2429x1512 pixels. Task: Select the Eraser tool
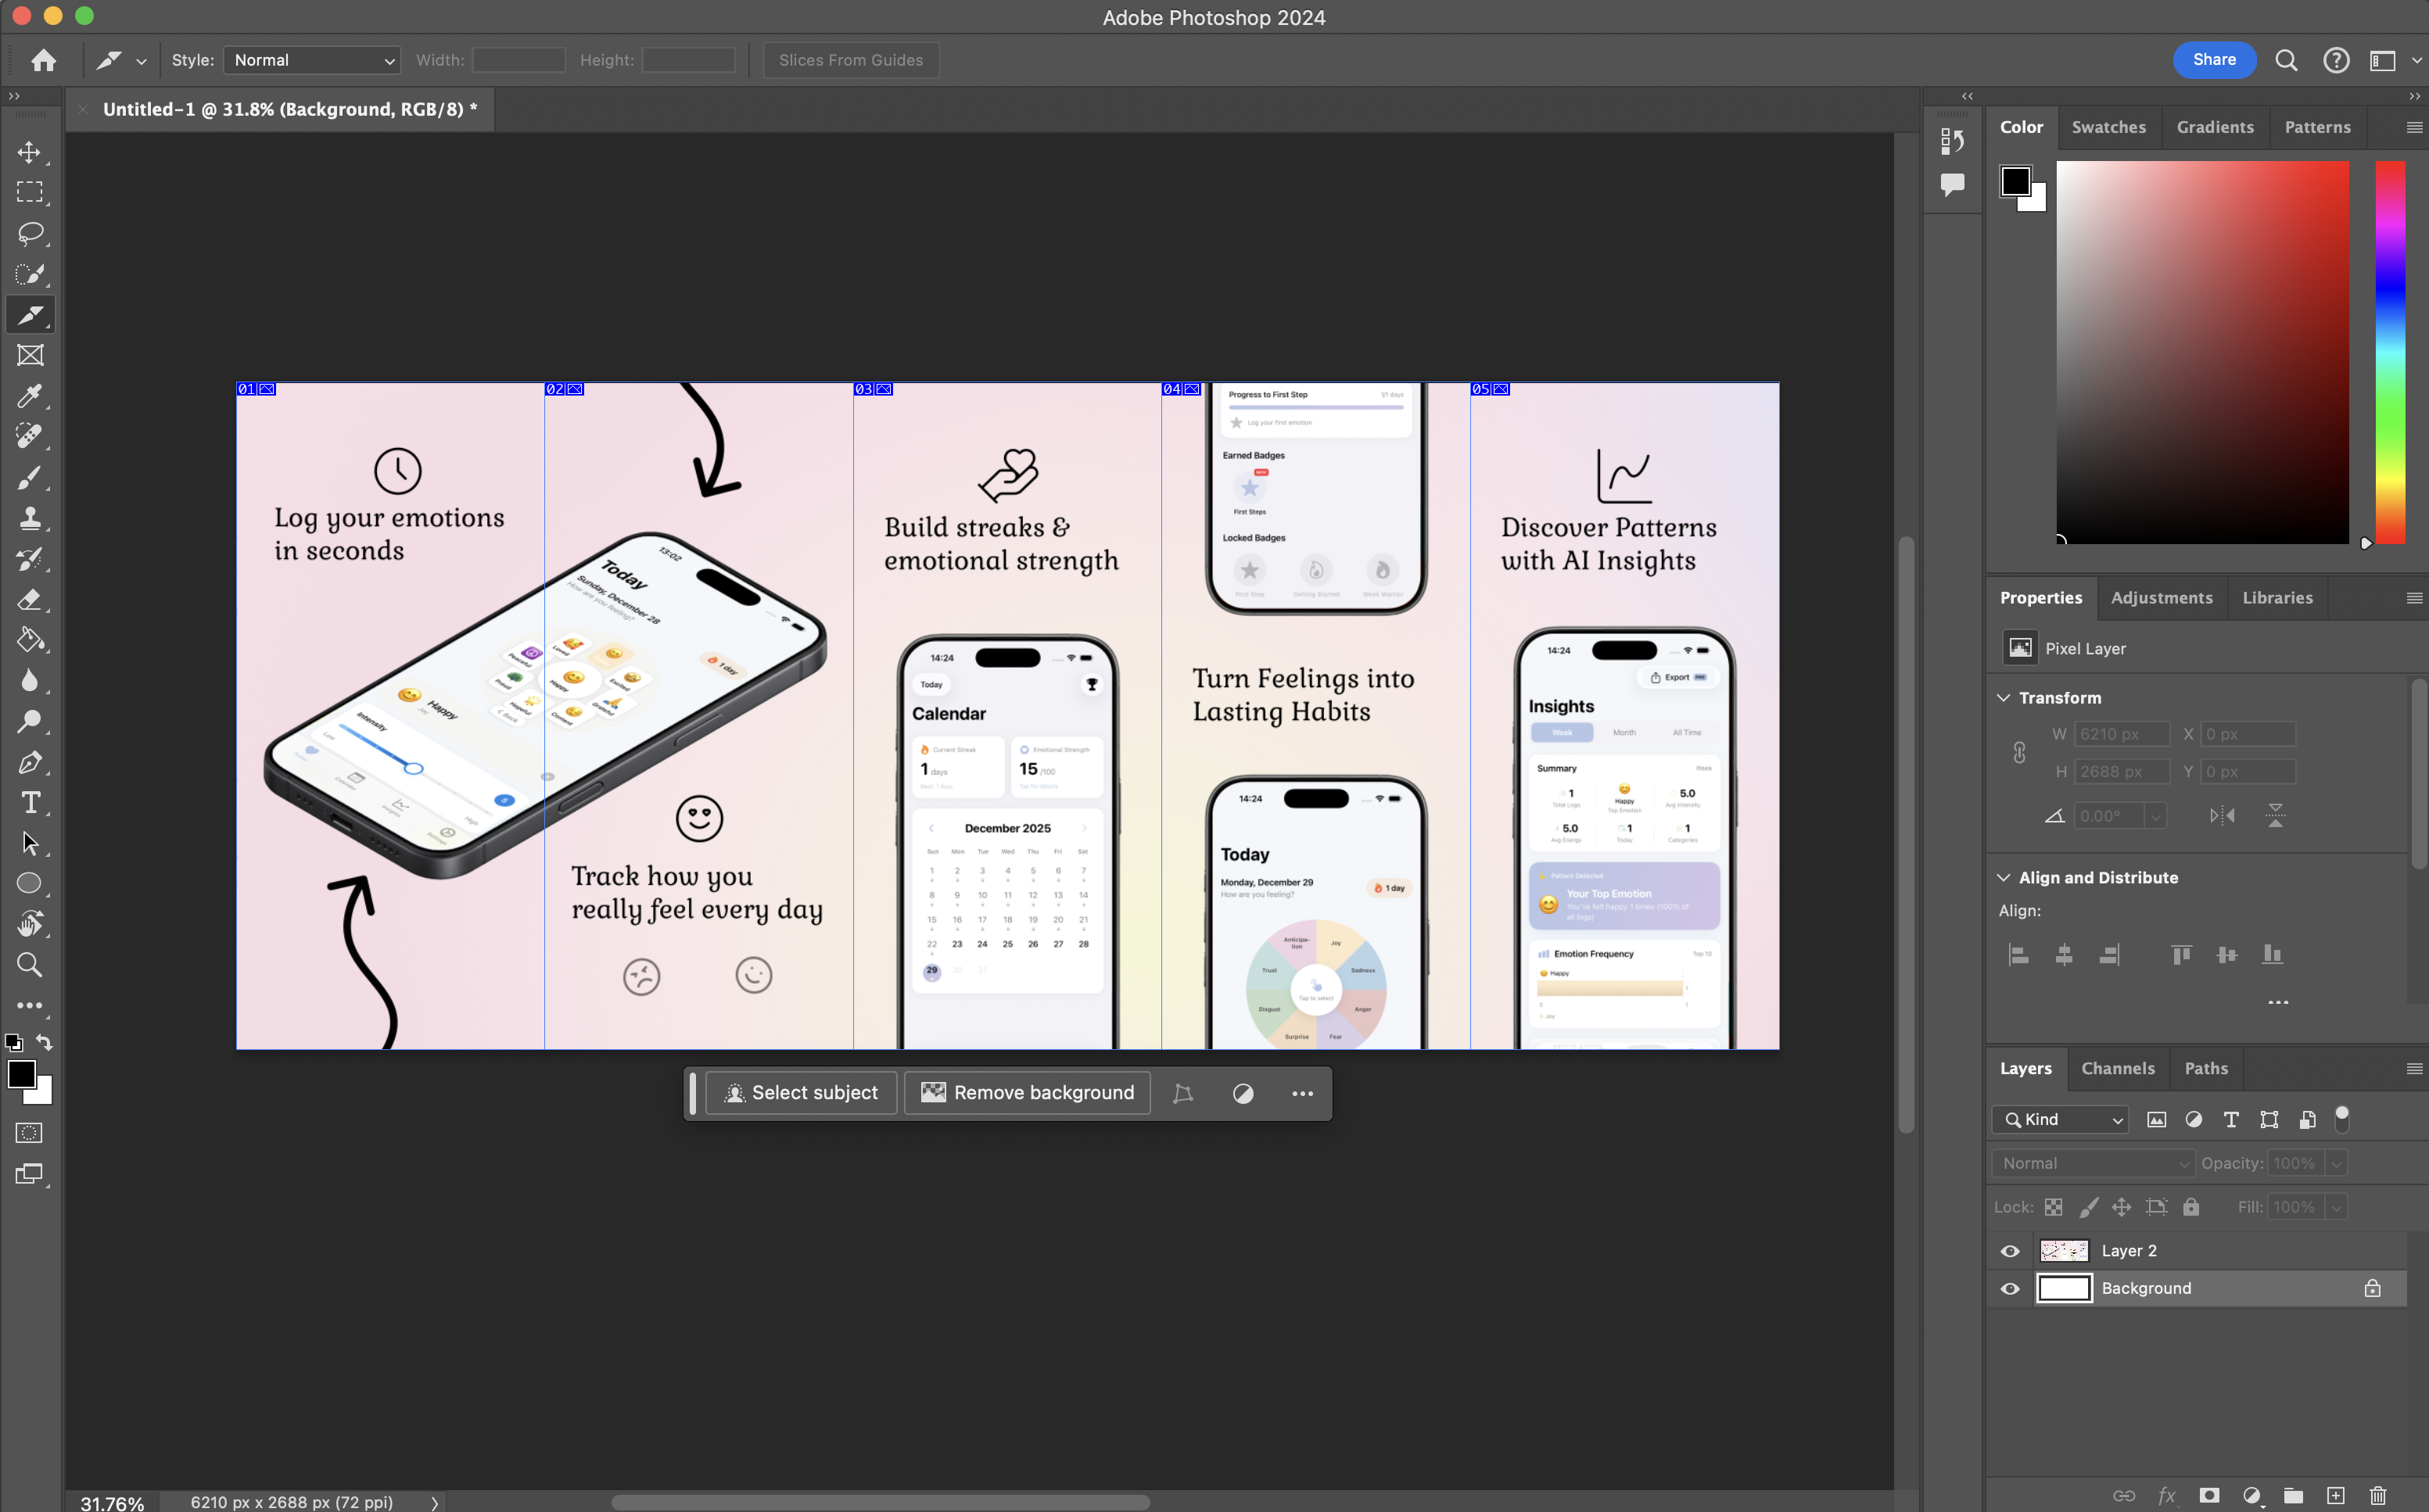pos(29,600)
